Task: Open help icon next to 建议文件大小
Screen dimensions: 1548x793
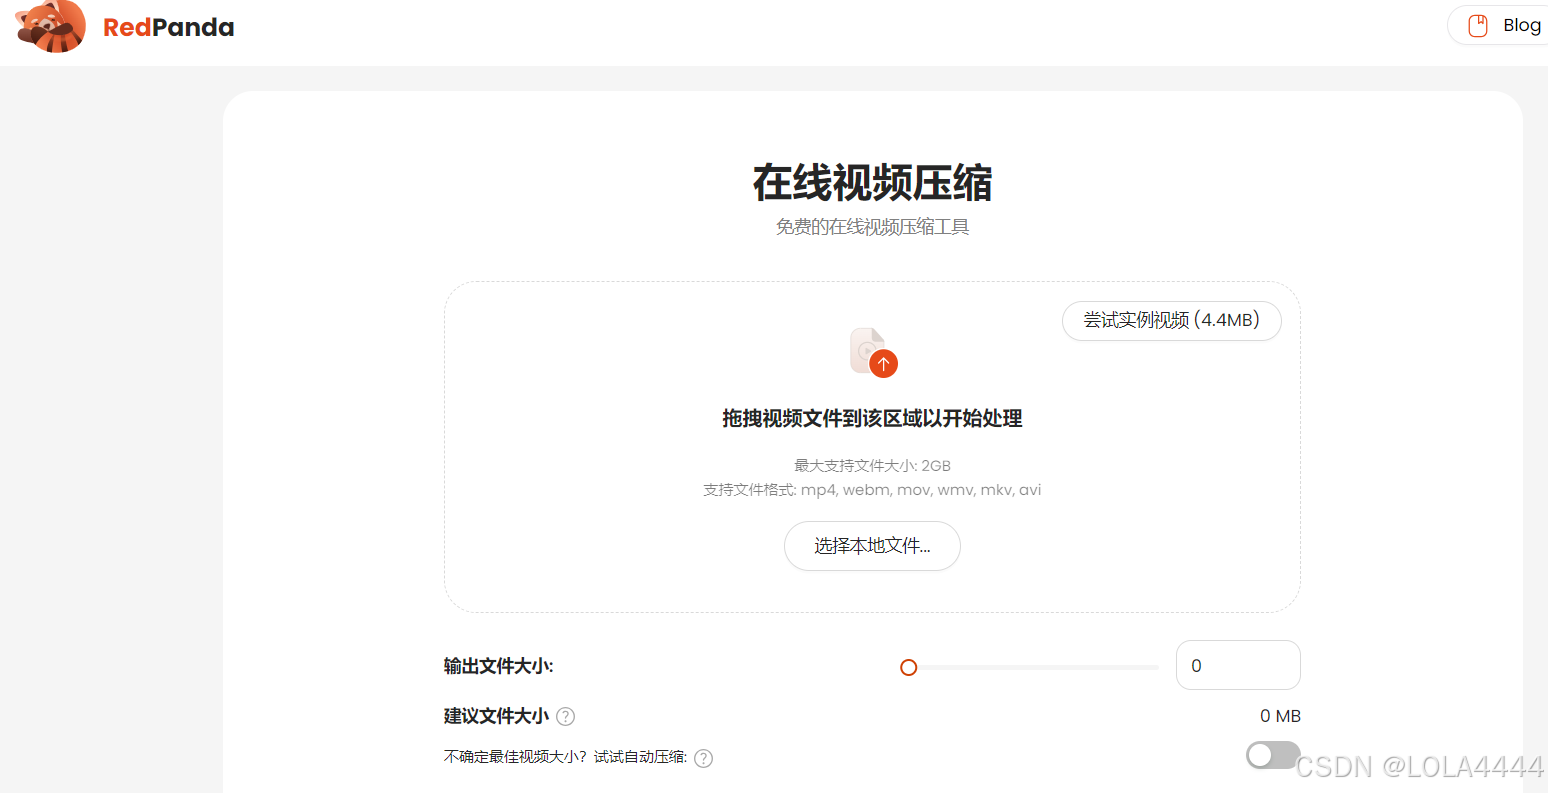Action: tap(565, 716)
